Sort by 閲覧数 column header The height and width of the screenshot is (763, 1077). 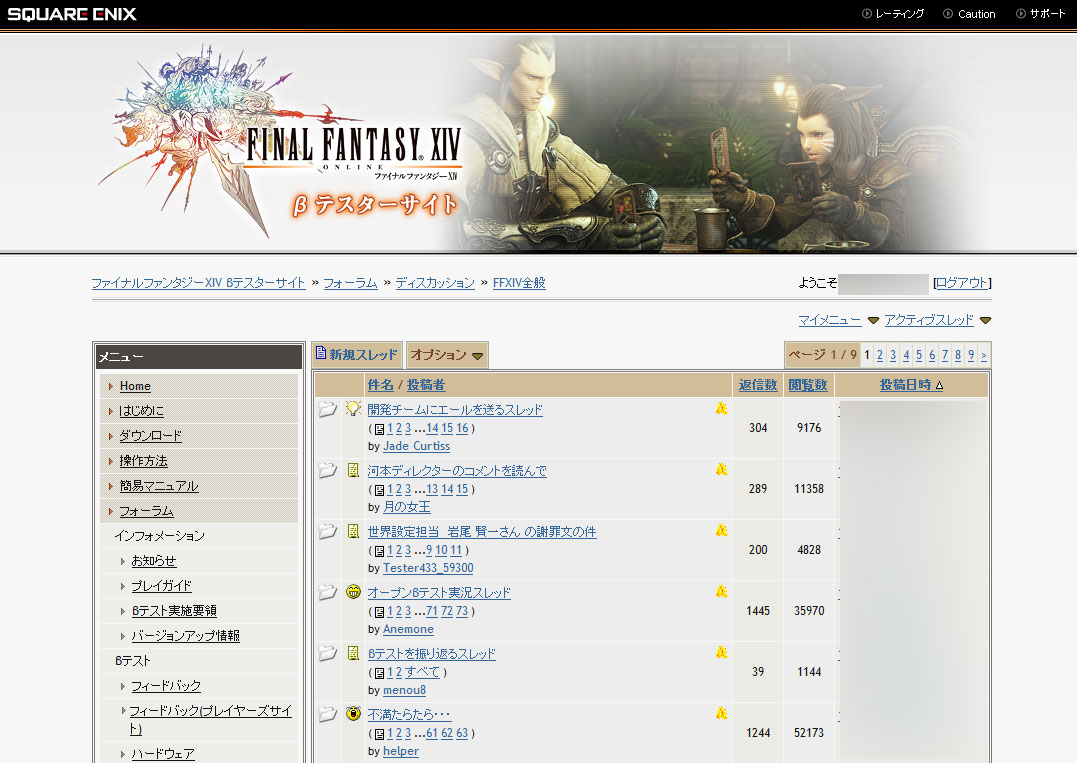tap(808, 385)
